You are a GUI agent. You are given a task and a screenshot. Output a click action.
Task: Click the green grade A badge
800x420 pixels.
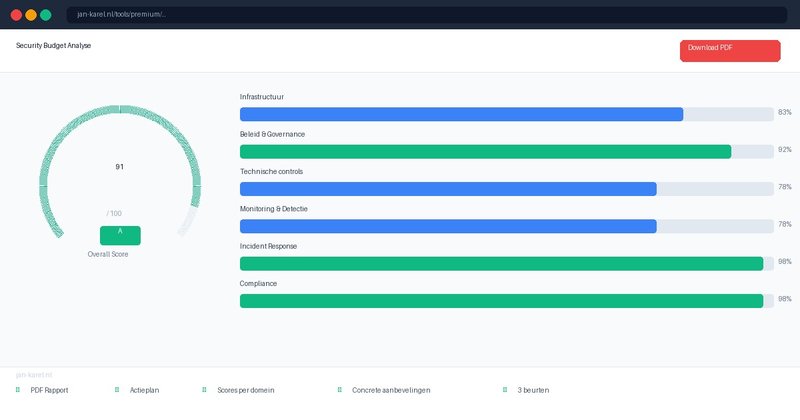pos(120,235)
